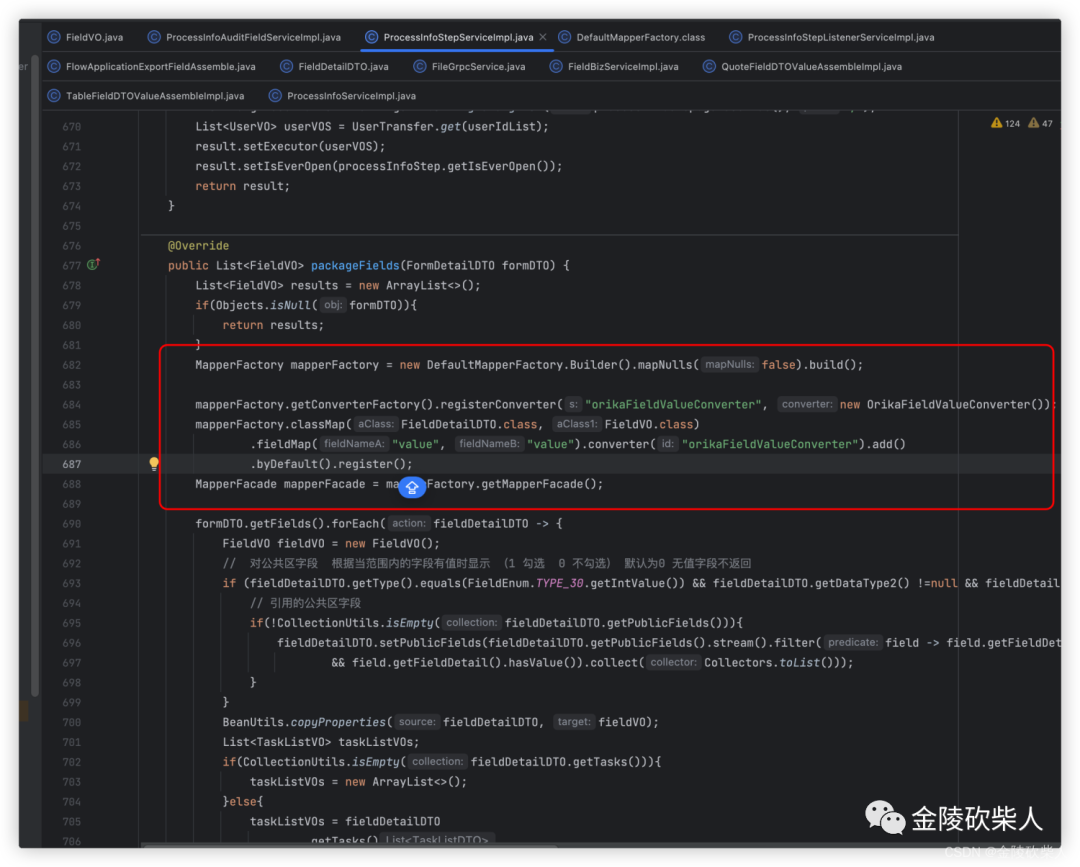This screenshot has width=1080, height=867.
Task: Open the TableFieldDTOValueAssembleImpl.java tab
Action: click(145, 96)
